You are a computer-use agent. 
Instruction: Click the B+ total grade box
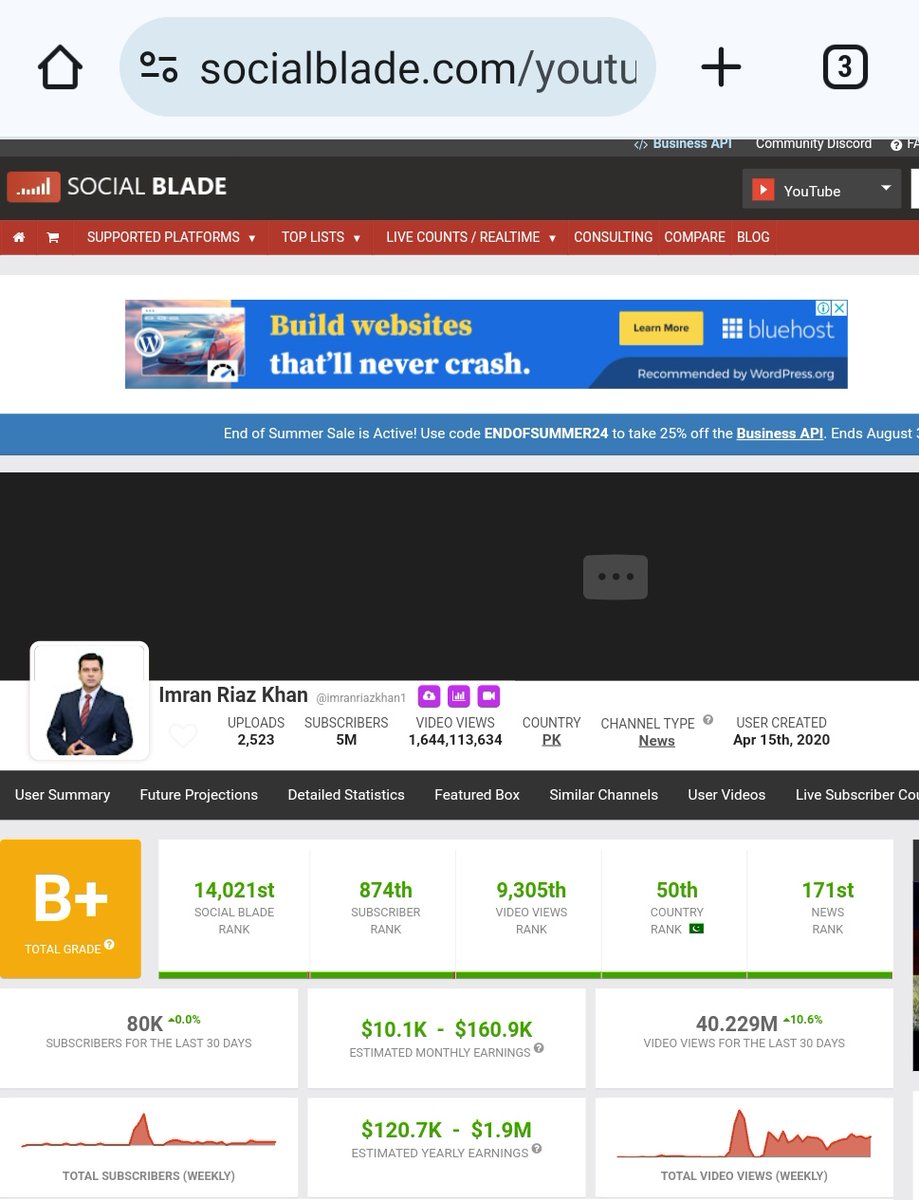70,908
